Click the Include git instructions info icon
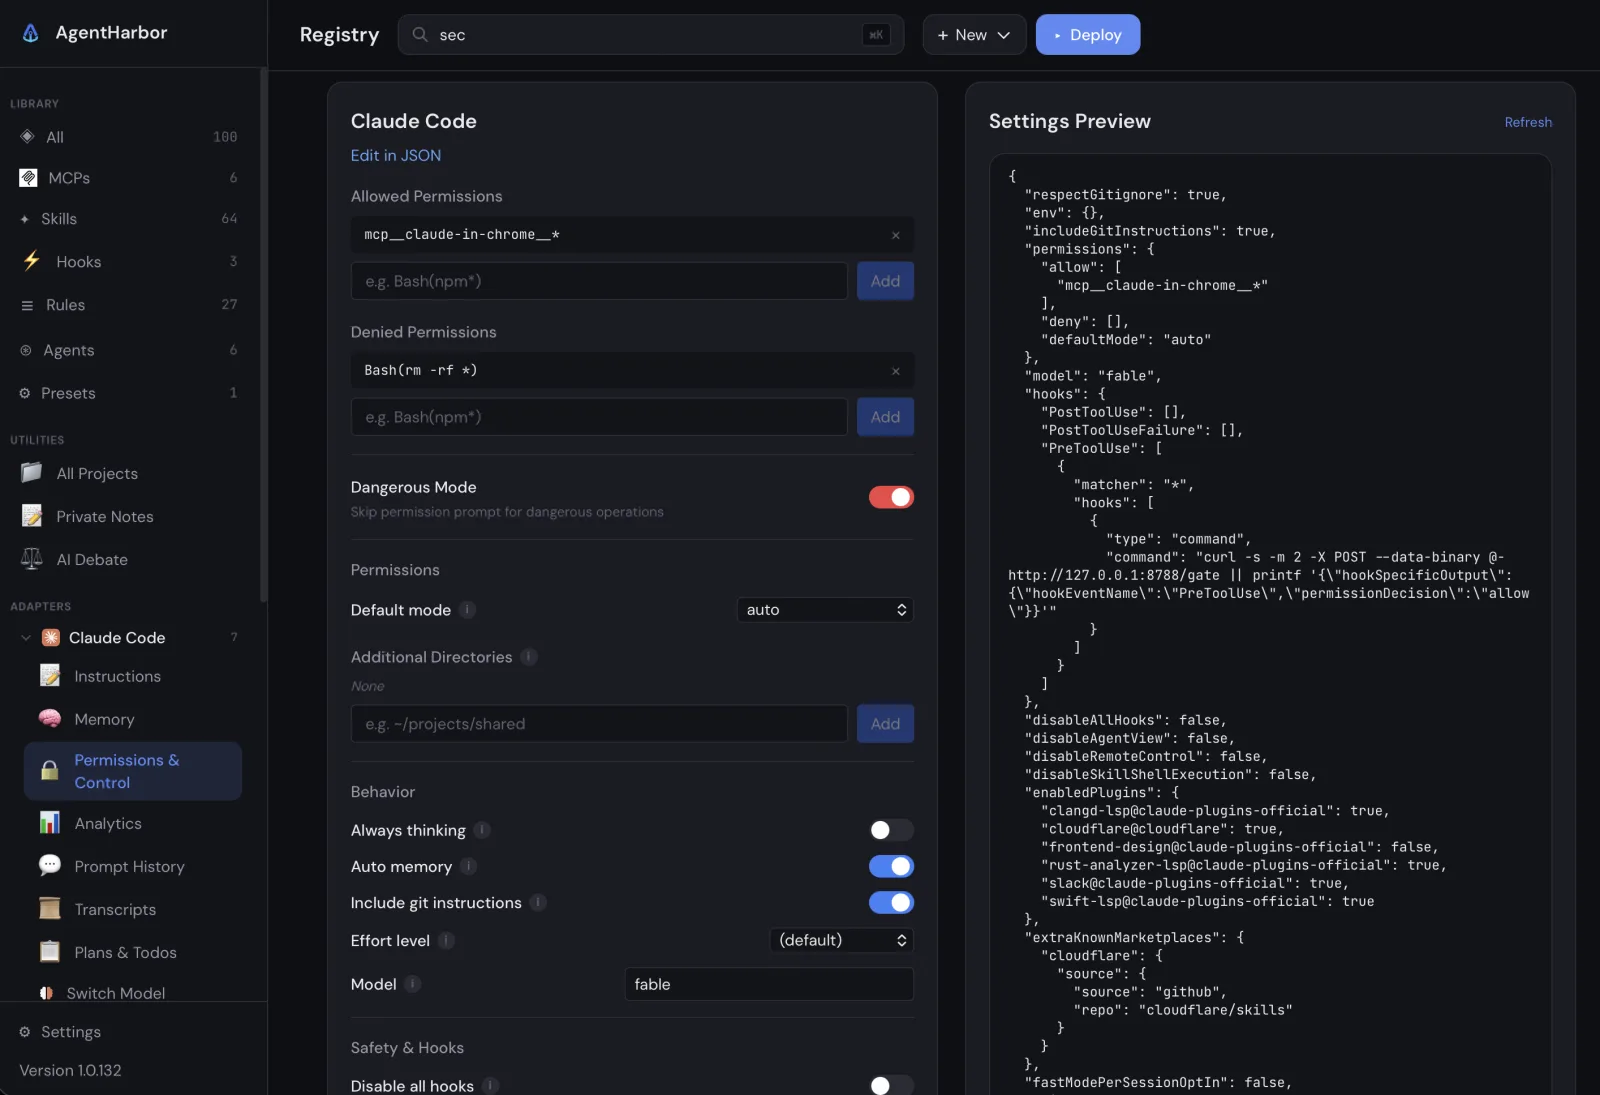 point(538,902)
